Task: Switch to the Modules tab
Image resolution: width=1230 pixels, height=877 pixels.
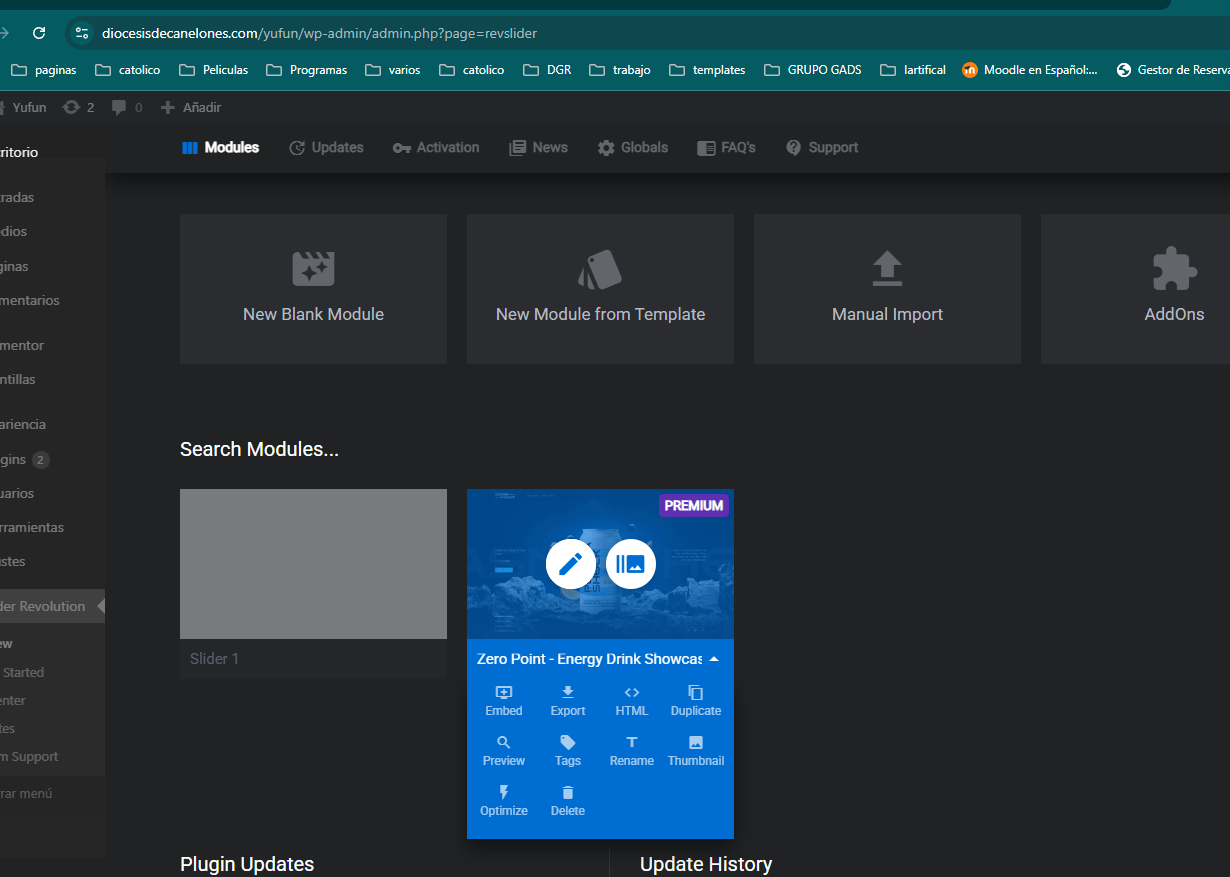Action: [x=221, y=148]
